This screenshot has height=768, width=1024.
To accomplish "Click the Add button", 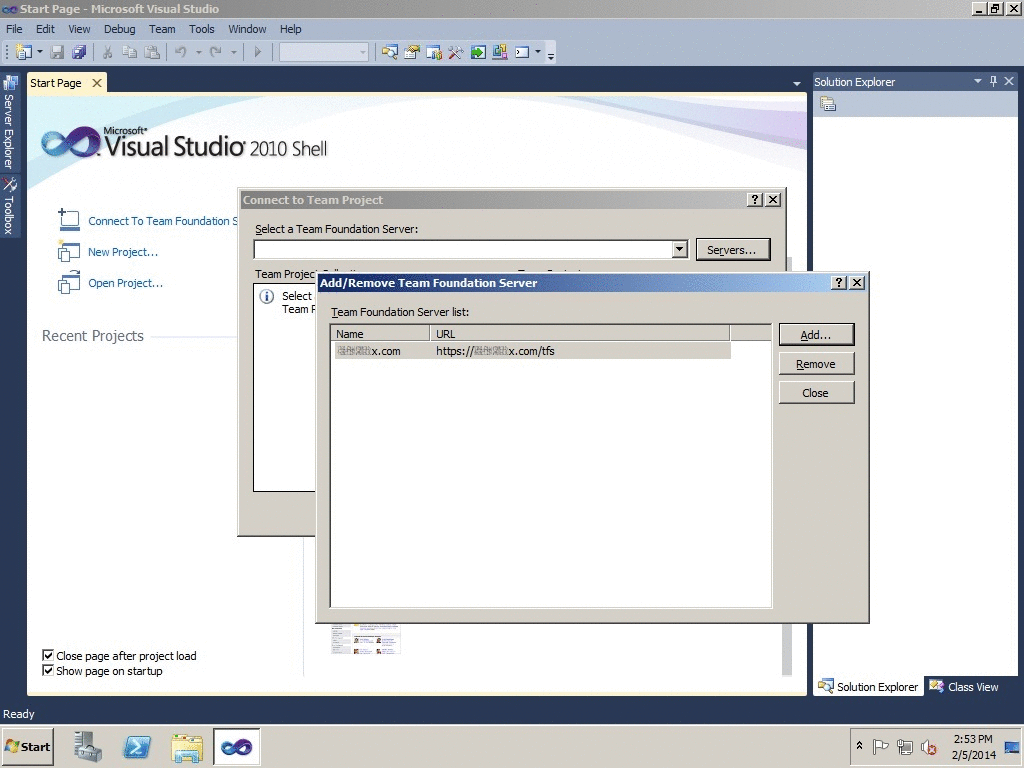I will pyautogui.click(x=816, y=334).
